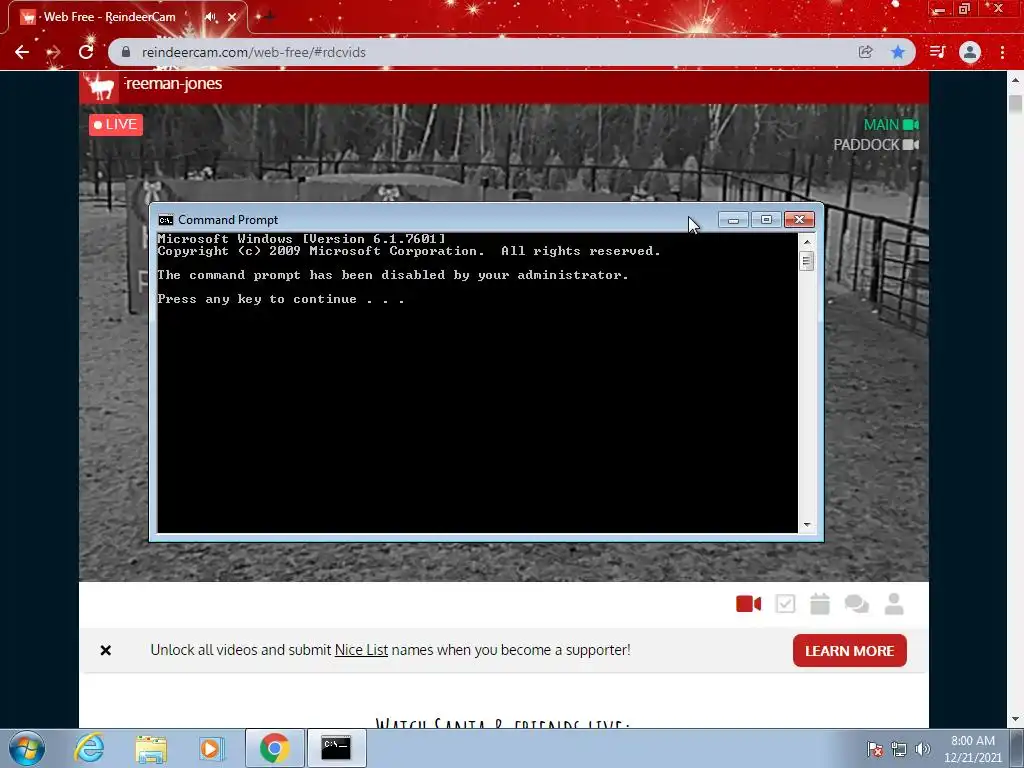Click the Command Prompt scrollbar up arrow

tap(807, 242)
